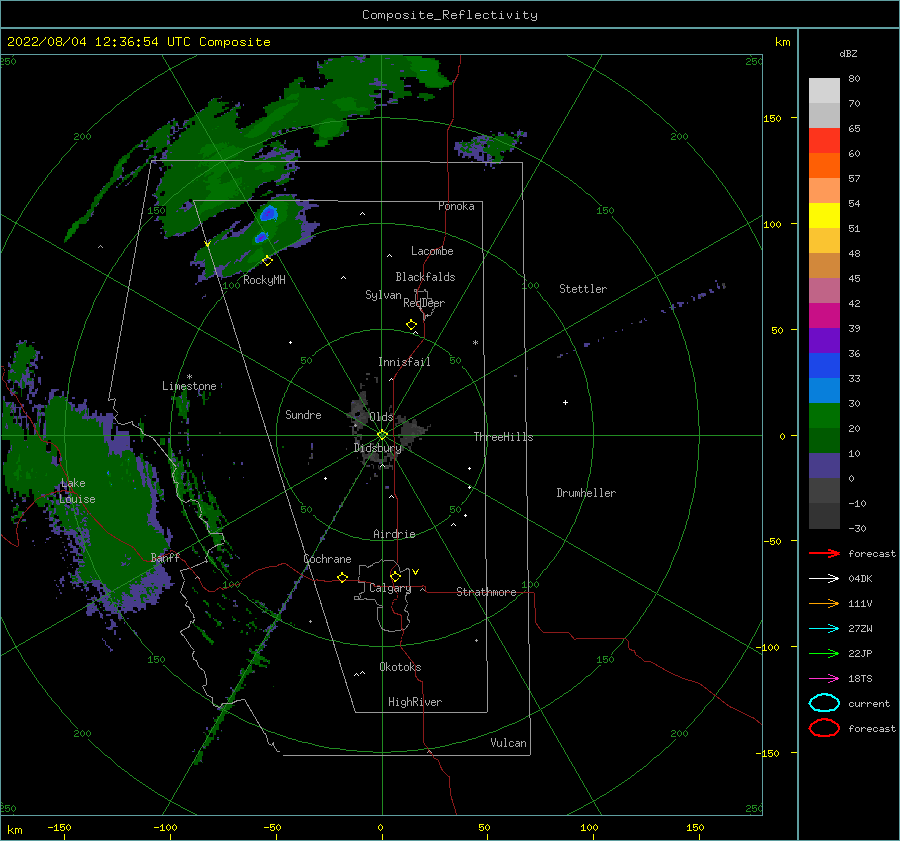This screenshot has height=841, width=900.
Task: Select the light gray 70 dBZ swatch
Action: click(x=824, y=91)
